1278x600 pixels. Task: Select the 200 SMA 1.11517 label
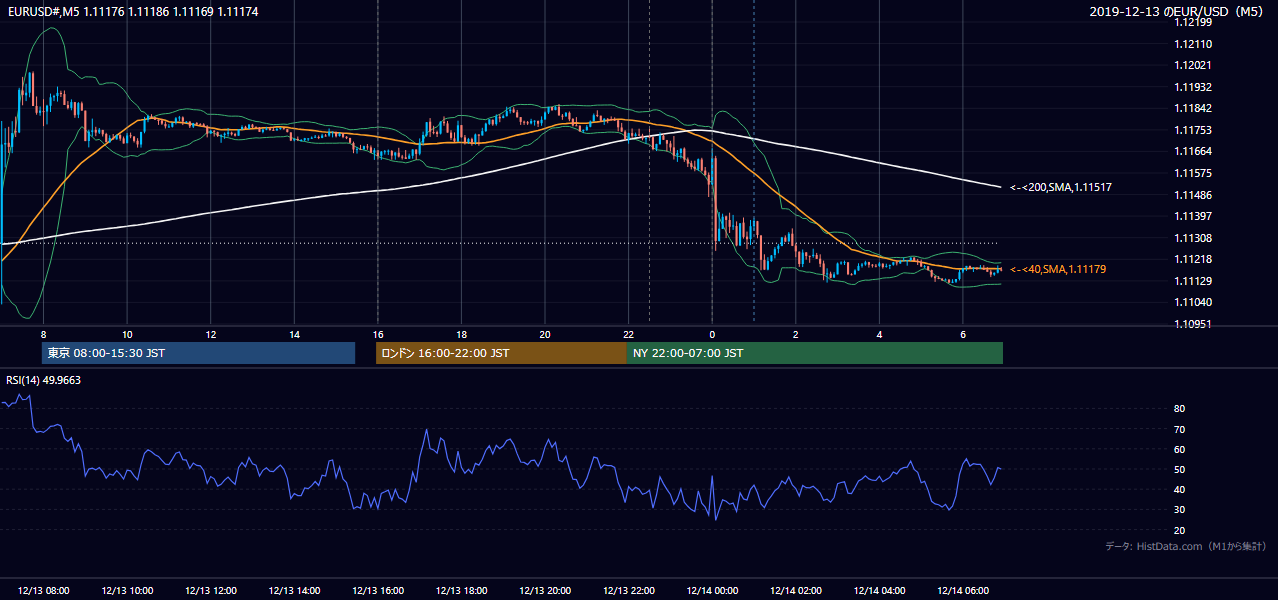coord(1061,187)
